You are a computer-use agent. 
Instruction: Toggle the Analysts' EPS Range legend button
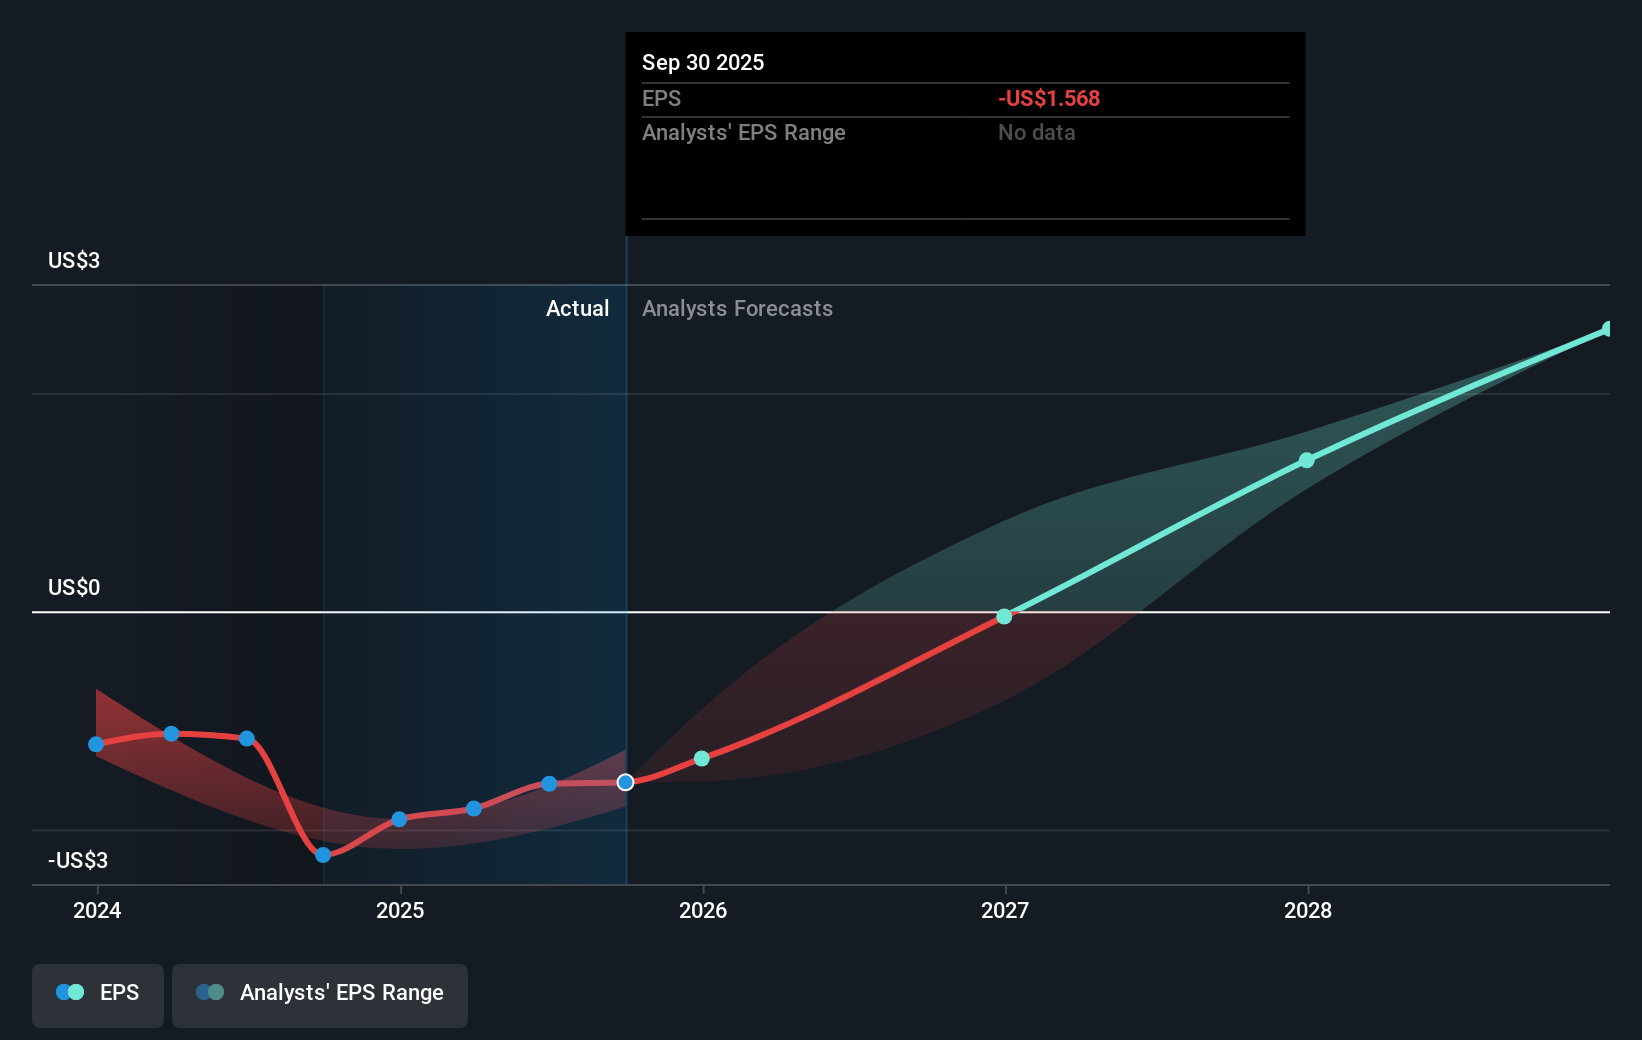pos(320,995)
